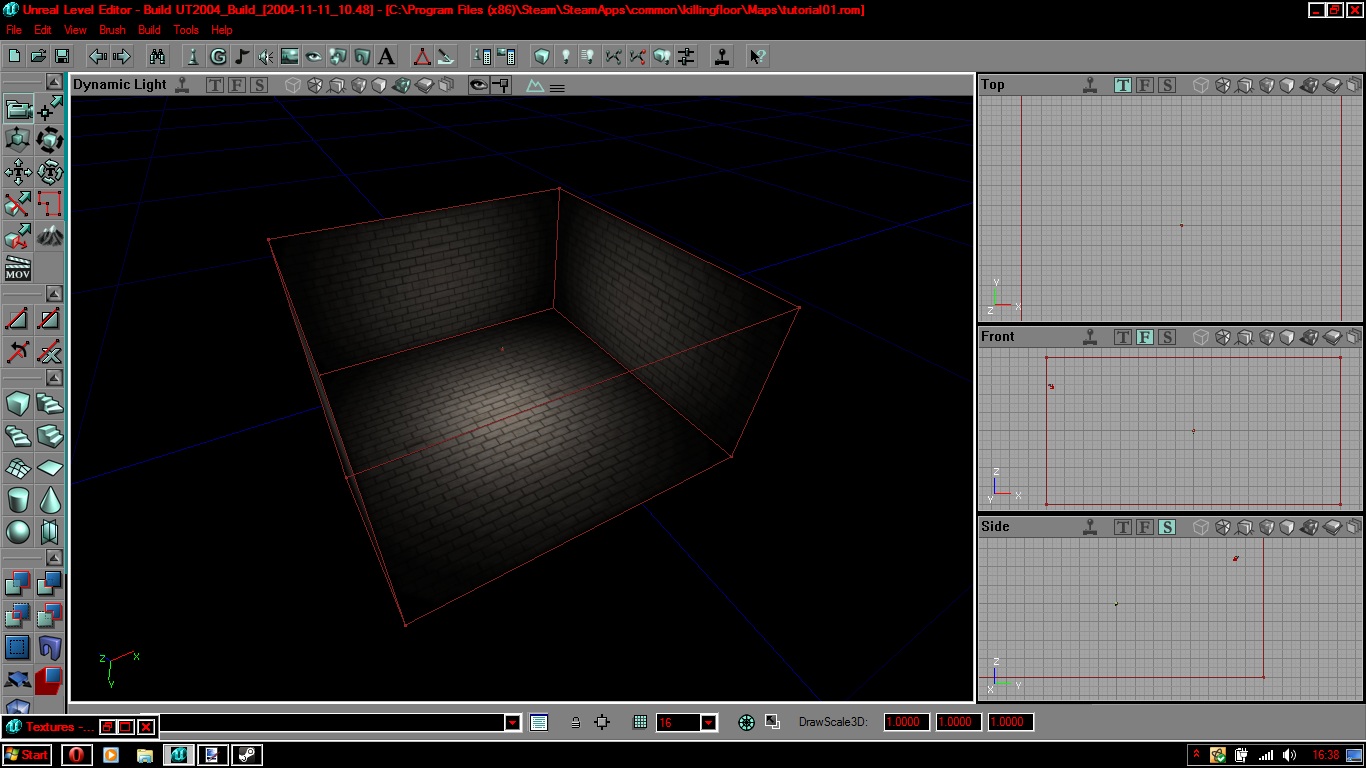Toggle Top view button in the Top viewport
Screen dimensions: 1366x768
pos(1123,85)
